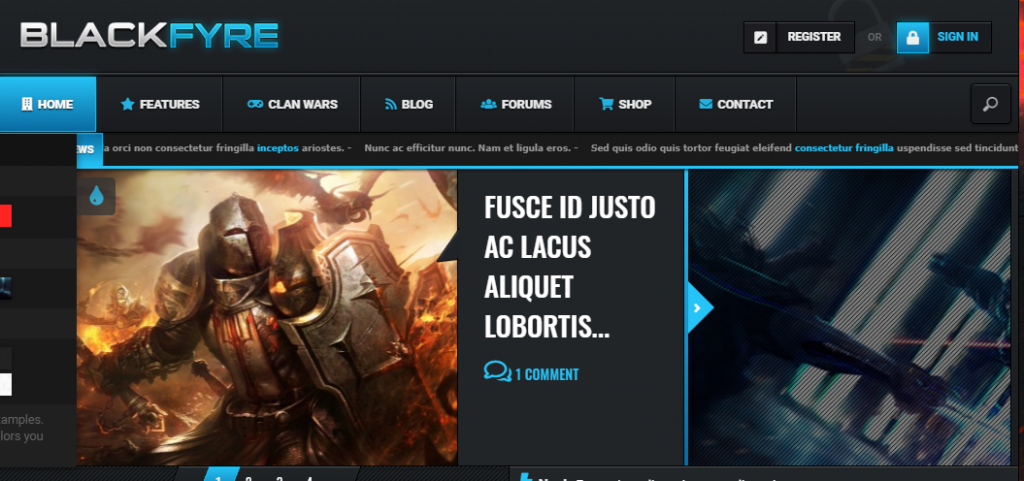The height and width of the screenshot is (481, 1024).
Task: Click the star icon next to Features
Action: pos(127,104)
